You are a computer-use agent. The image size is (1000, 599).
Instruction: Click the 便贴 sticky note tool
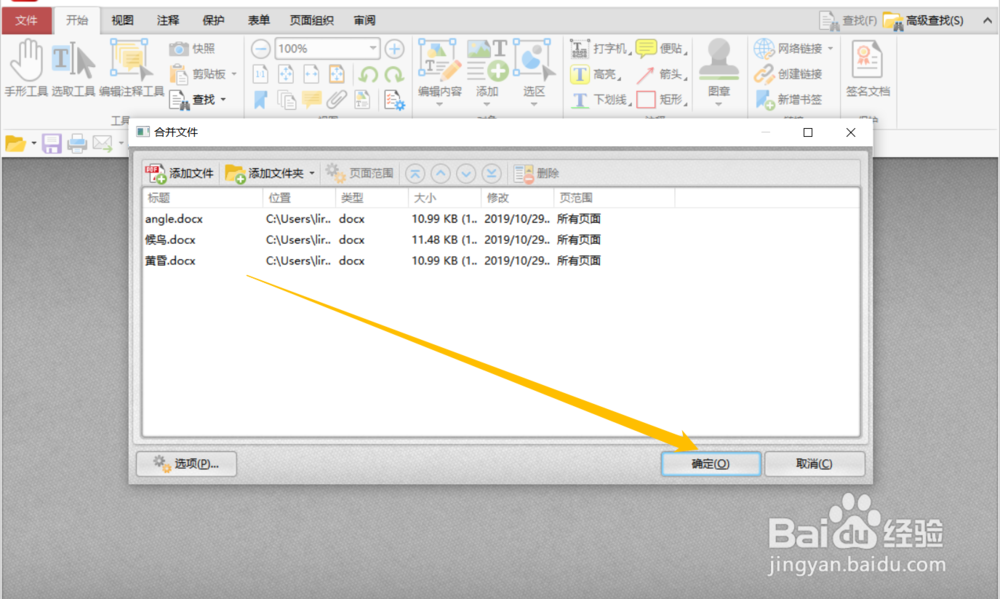tap(661, 48)
